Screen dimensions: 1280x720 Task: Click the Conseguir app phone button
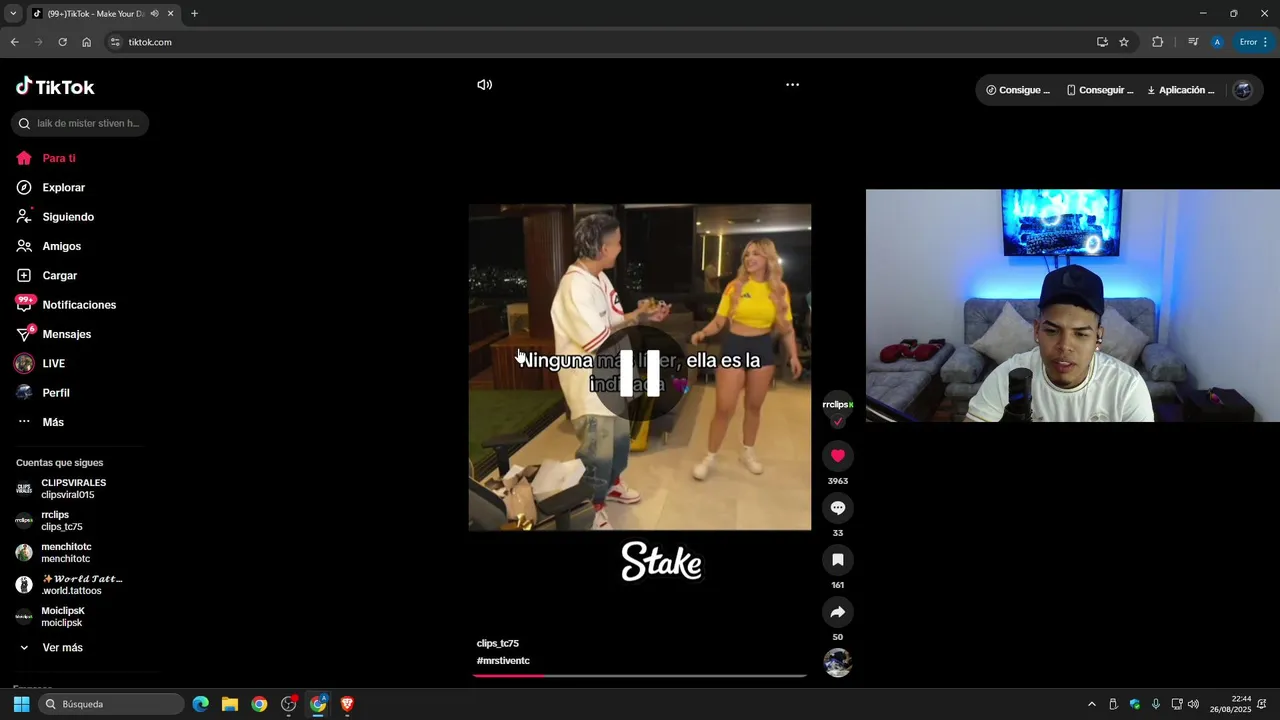1100,90
